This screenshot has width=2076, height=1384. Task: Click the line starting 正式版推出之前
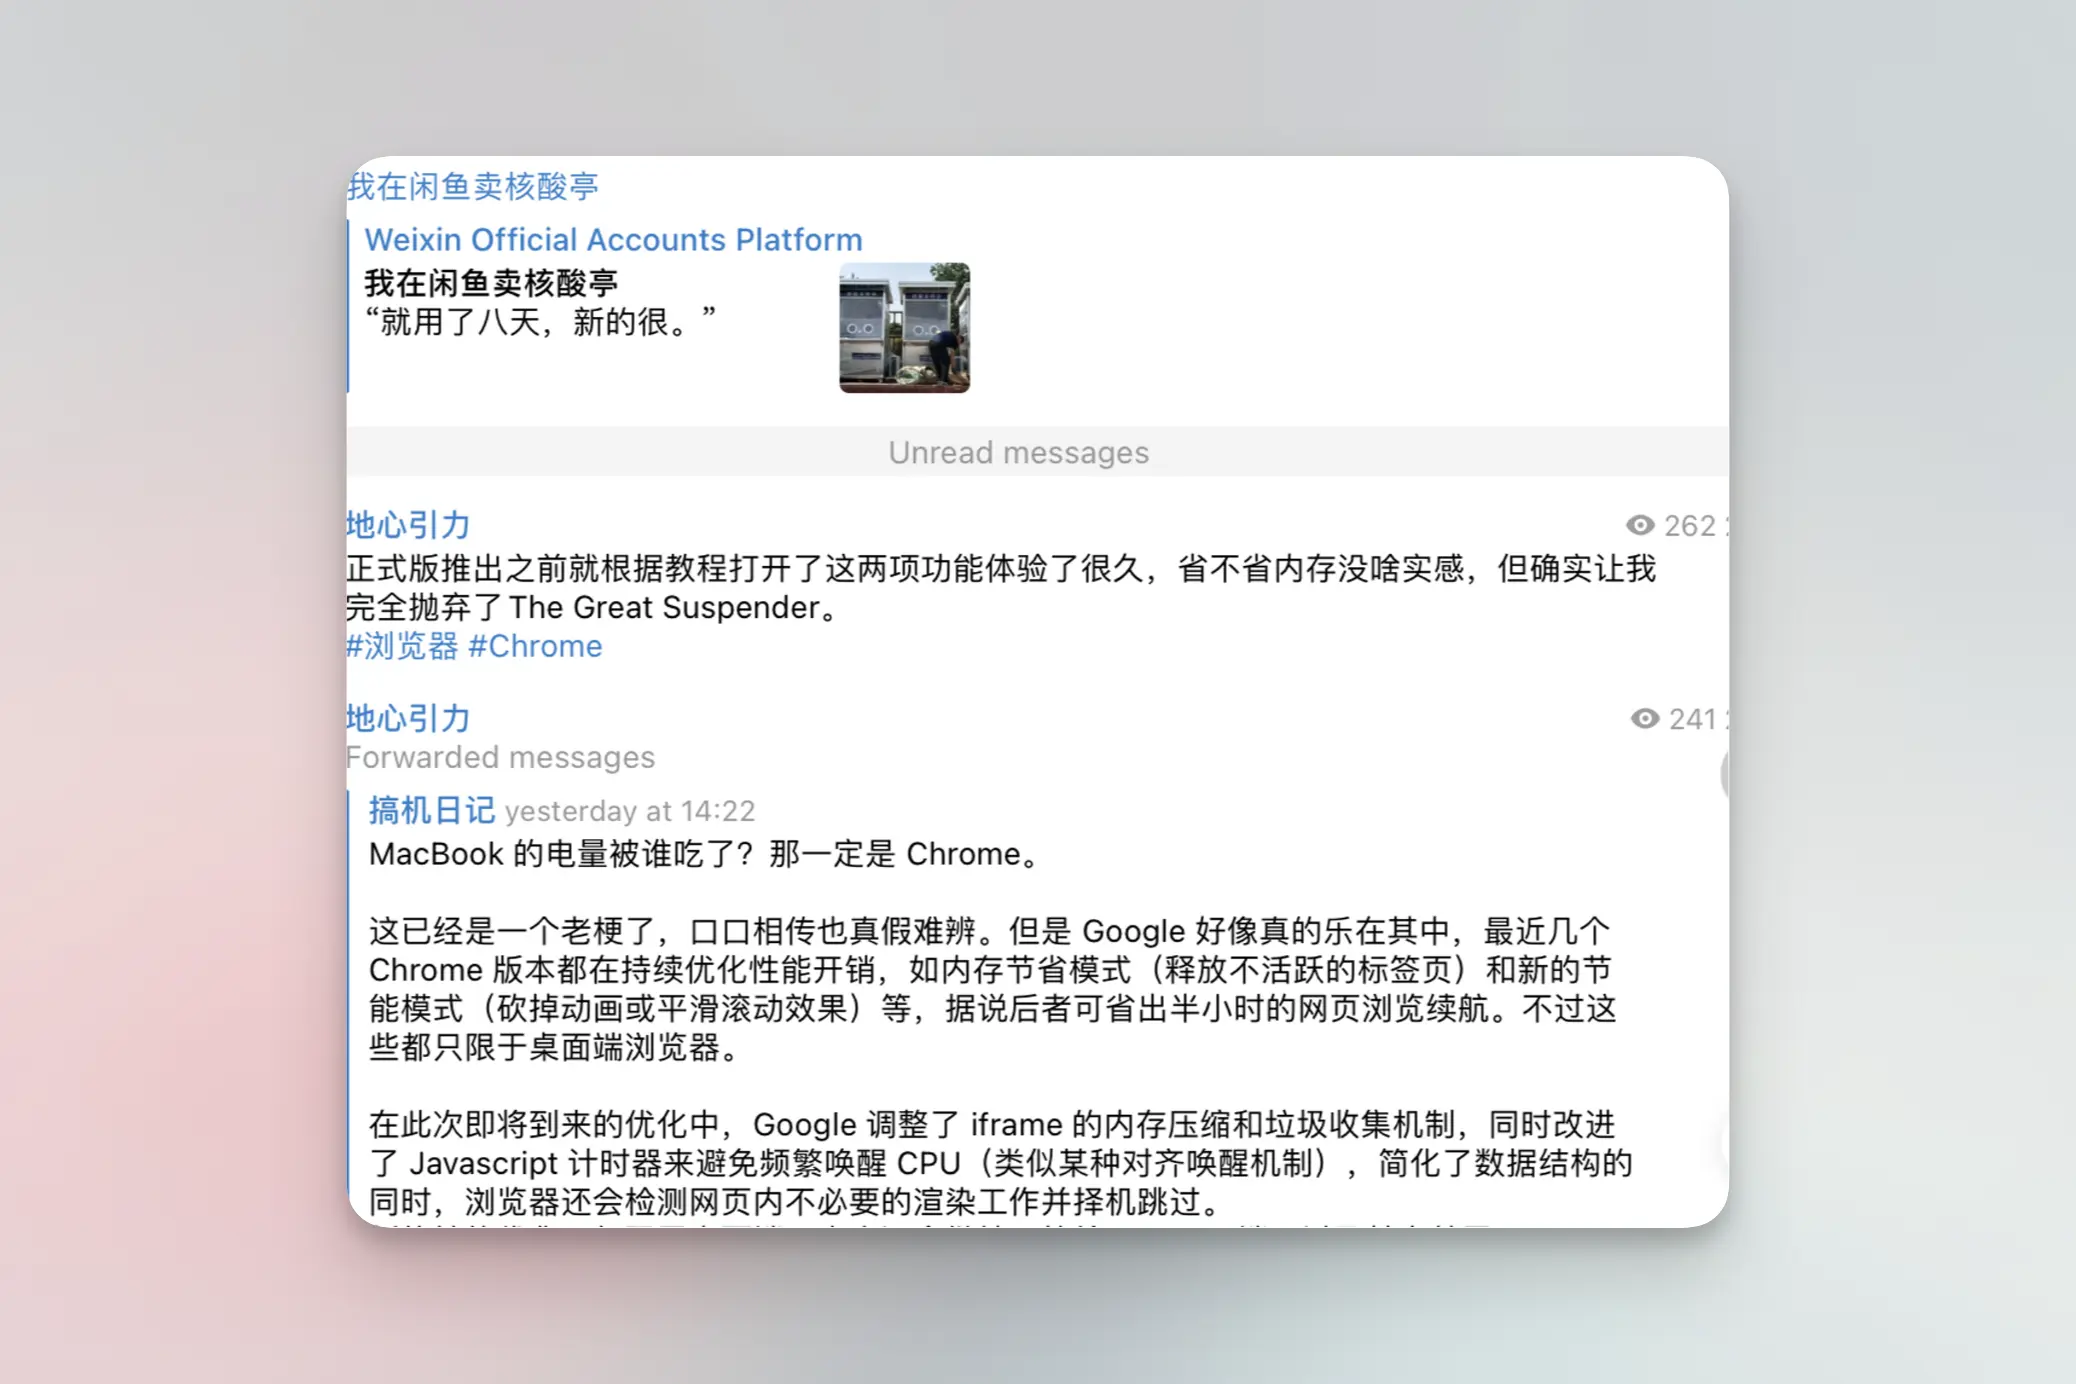(1001, 568)
